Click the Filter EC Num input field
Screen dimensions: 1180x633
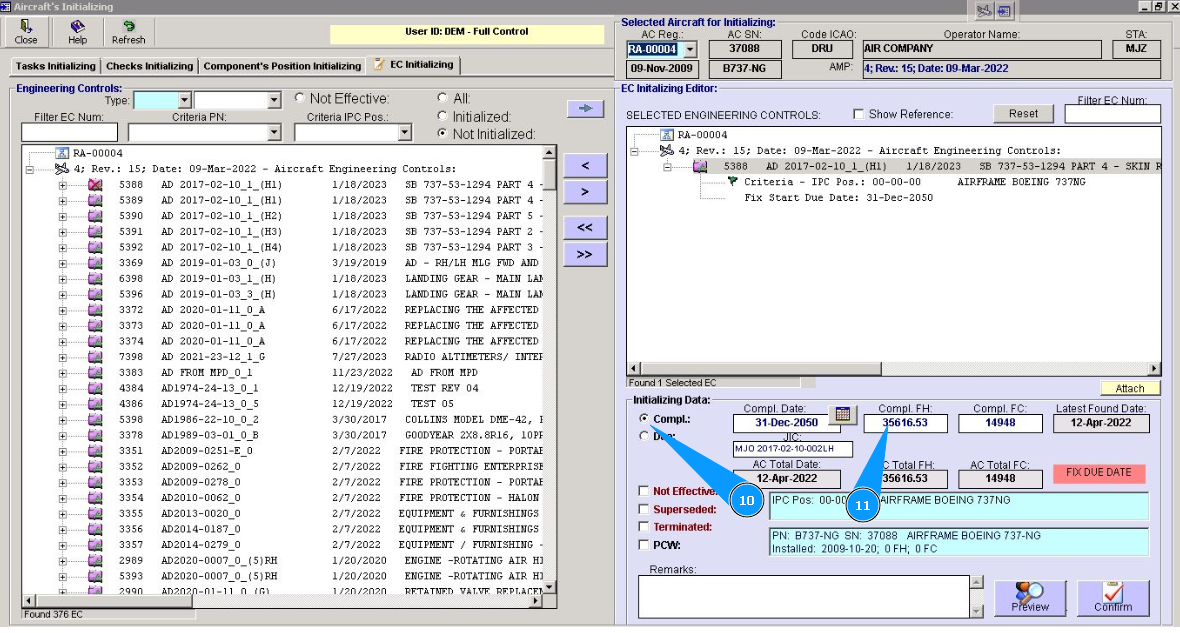pos(69,133)
